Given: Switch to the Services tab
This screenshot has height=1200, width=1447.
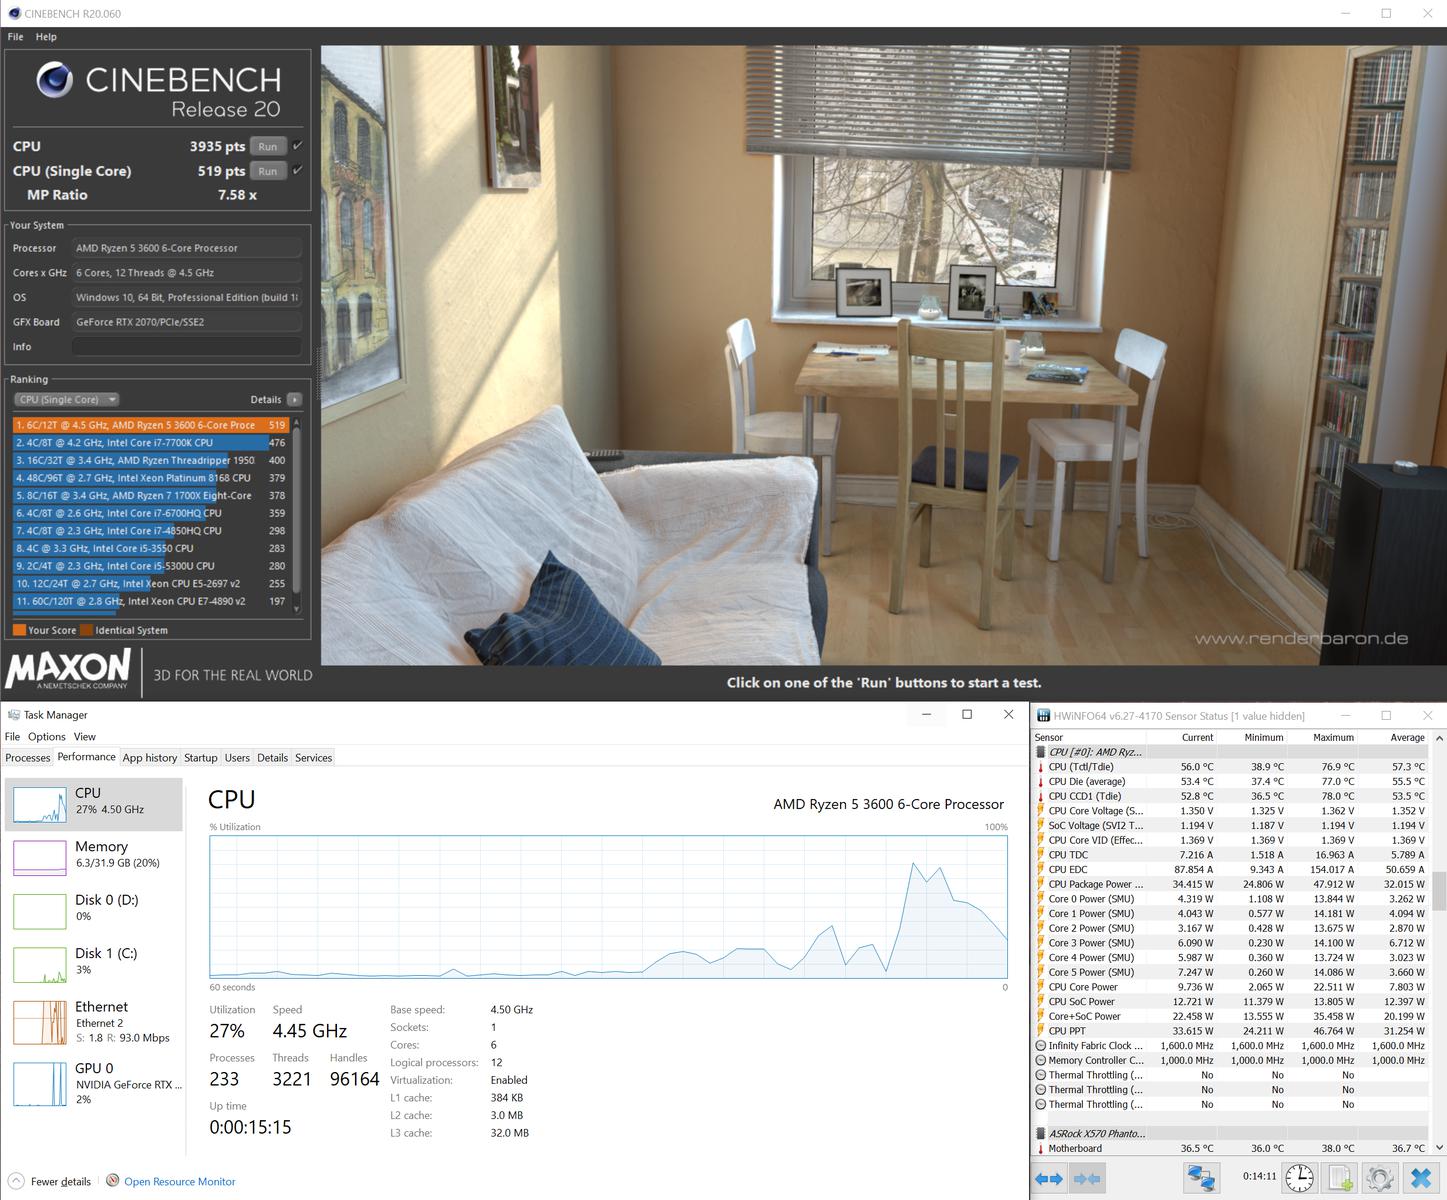Looking at the screenshot, I should point(313,758).
